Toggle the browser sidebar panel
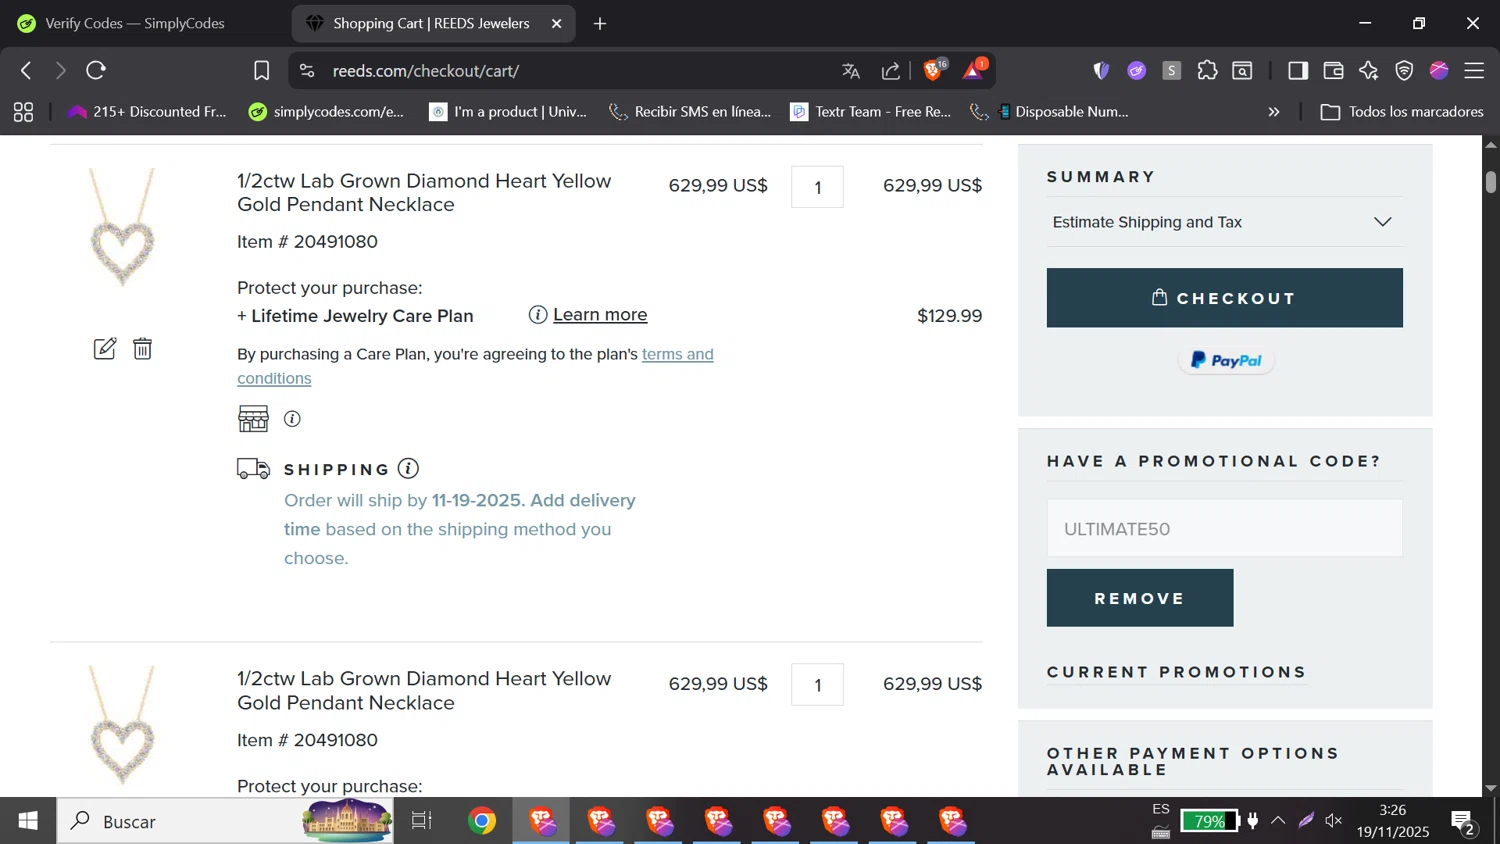The height and width of the screenshot is (844, 1500). 1298,71
